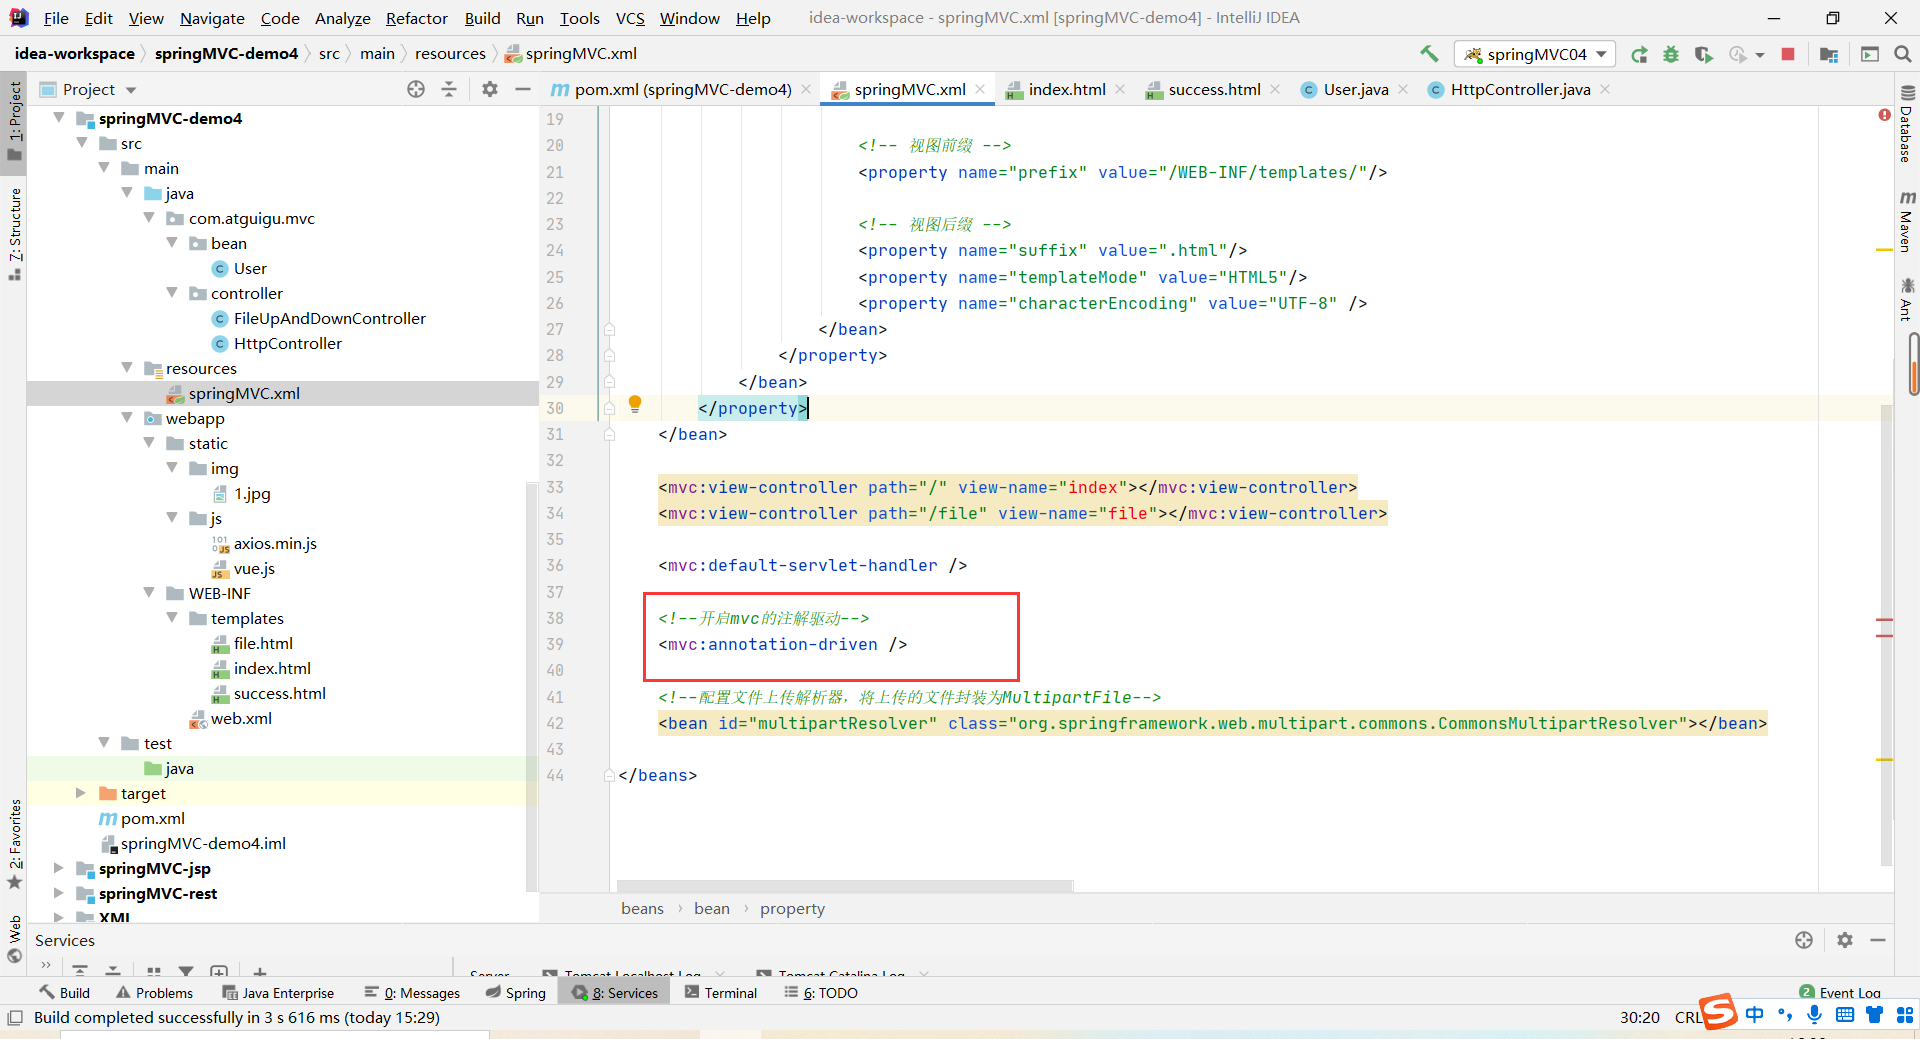Open the Favorites tool window
The width and height of the screenshot is (1920, 1039).
(x=14, y=843)
